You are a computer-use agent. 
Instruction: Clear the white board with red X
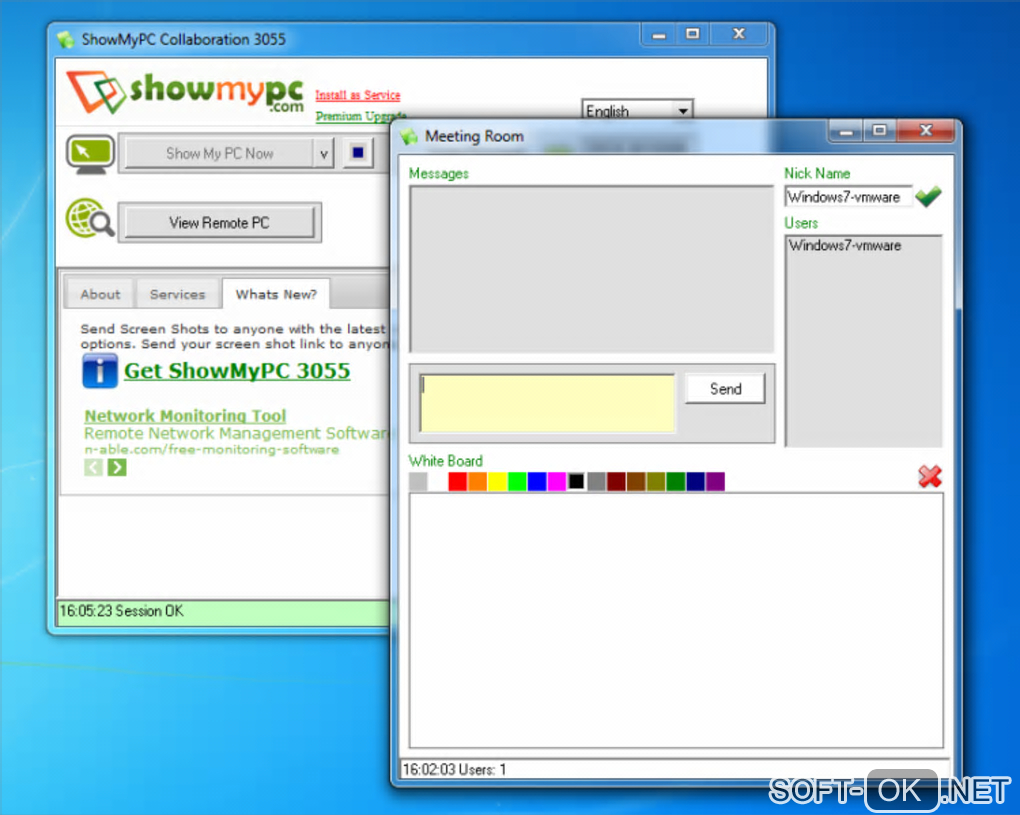click(930, 477)
